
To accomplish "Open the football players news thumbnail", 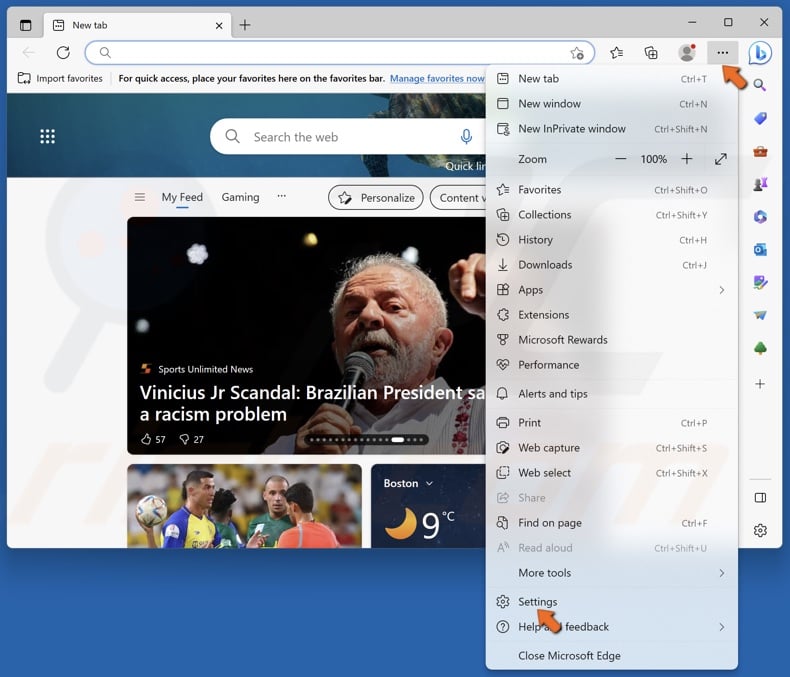I will [x=244, y=506].
